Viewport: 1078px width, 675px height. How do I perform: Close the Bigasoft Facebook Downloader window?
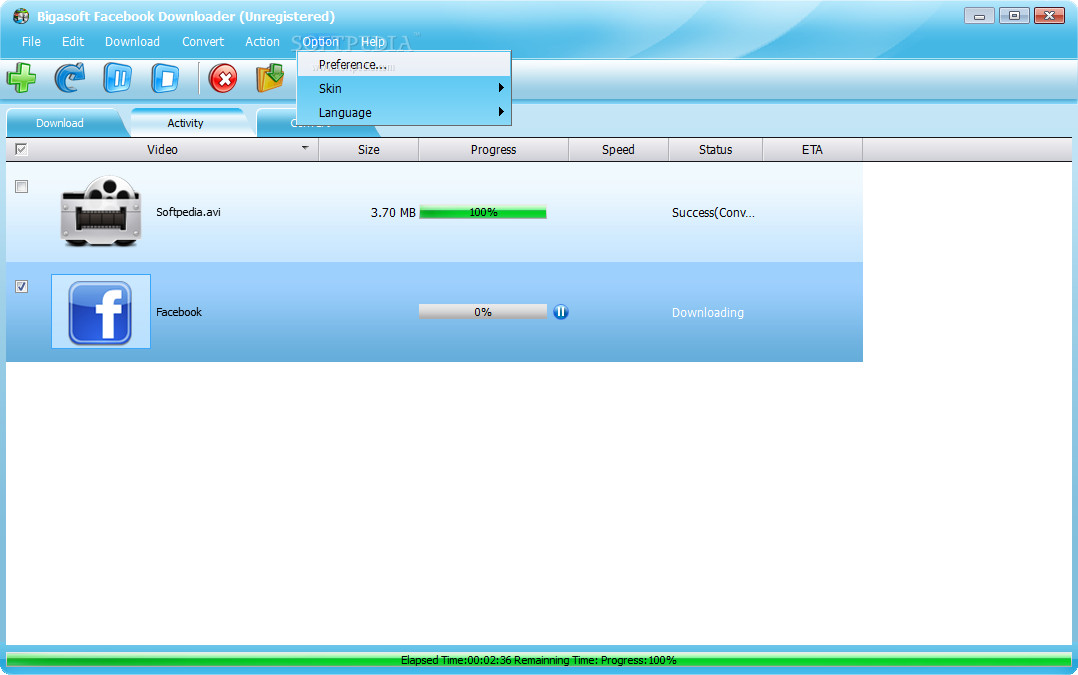(1050, 15)
